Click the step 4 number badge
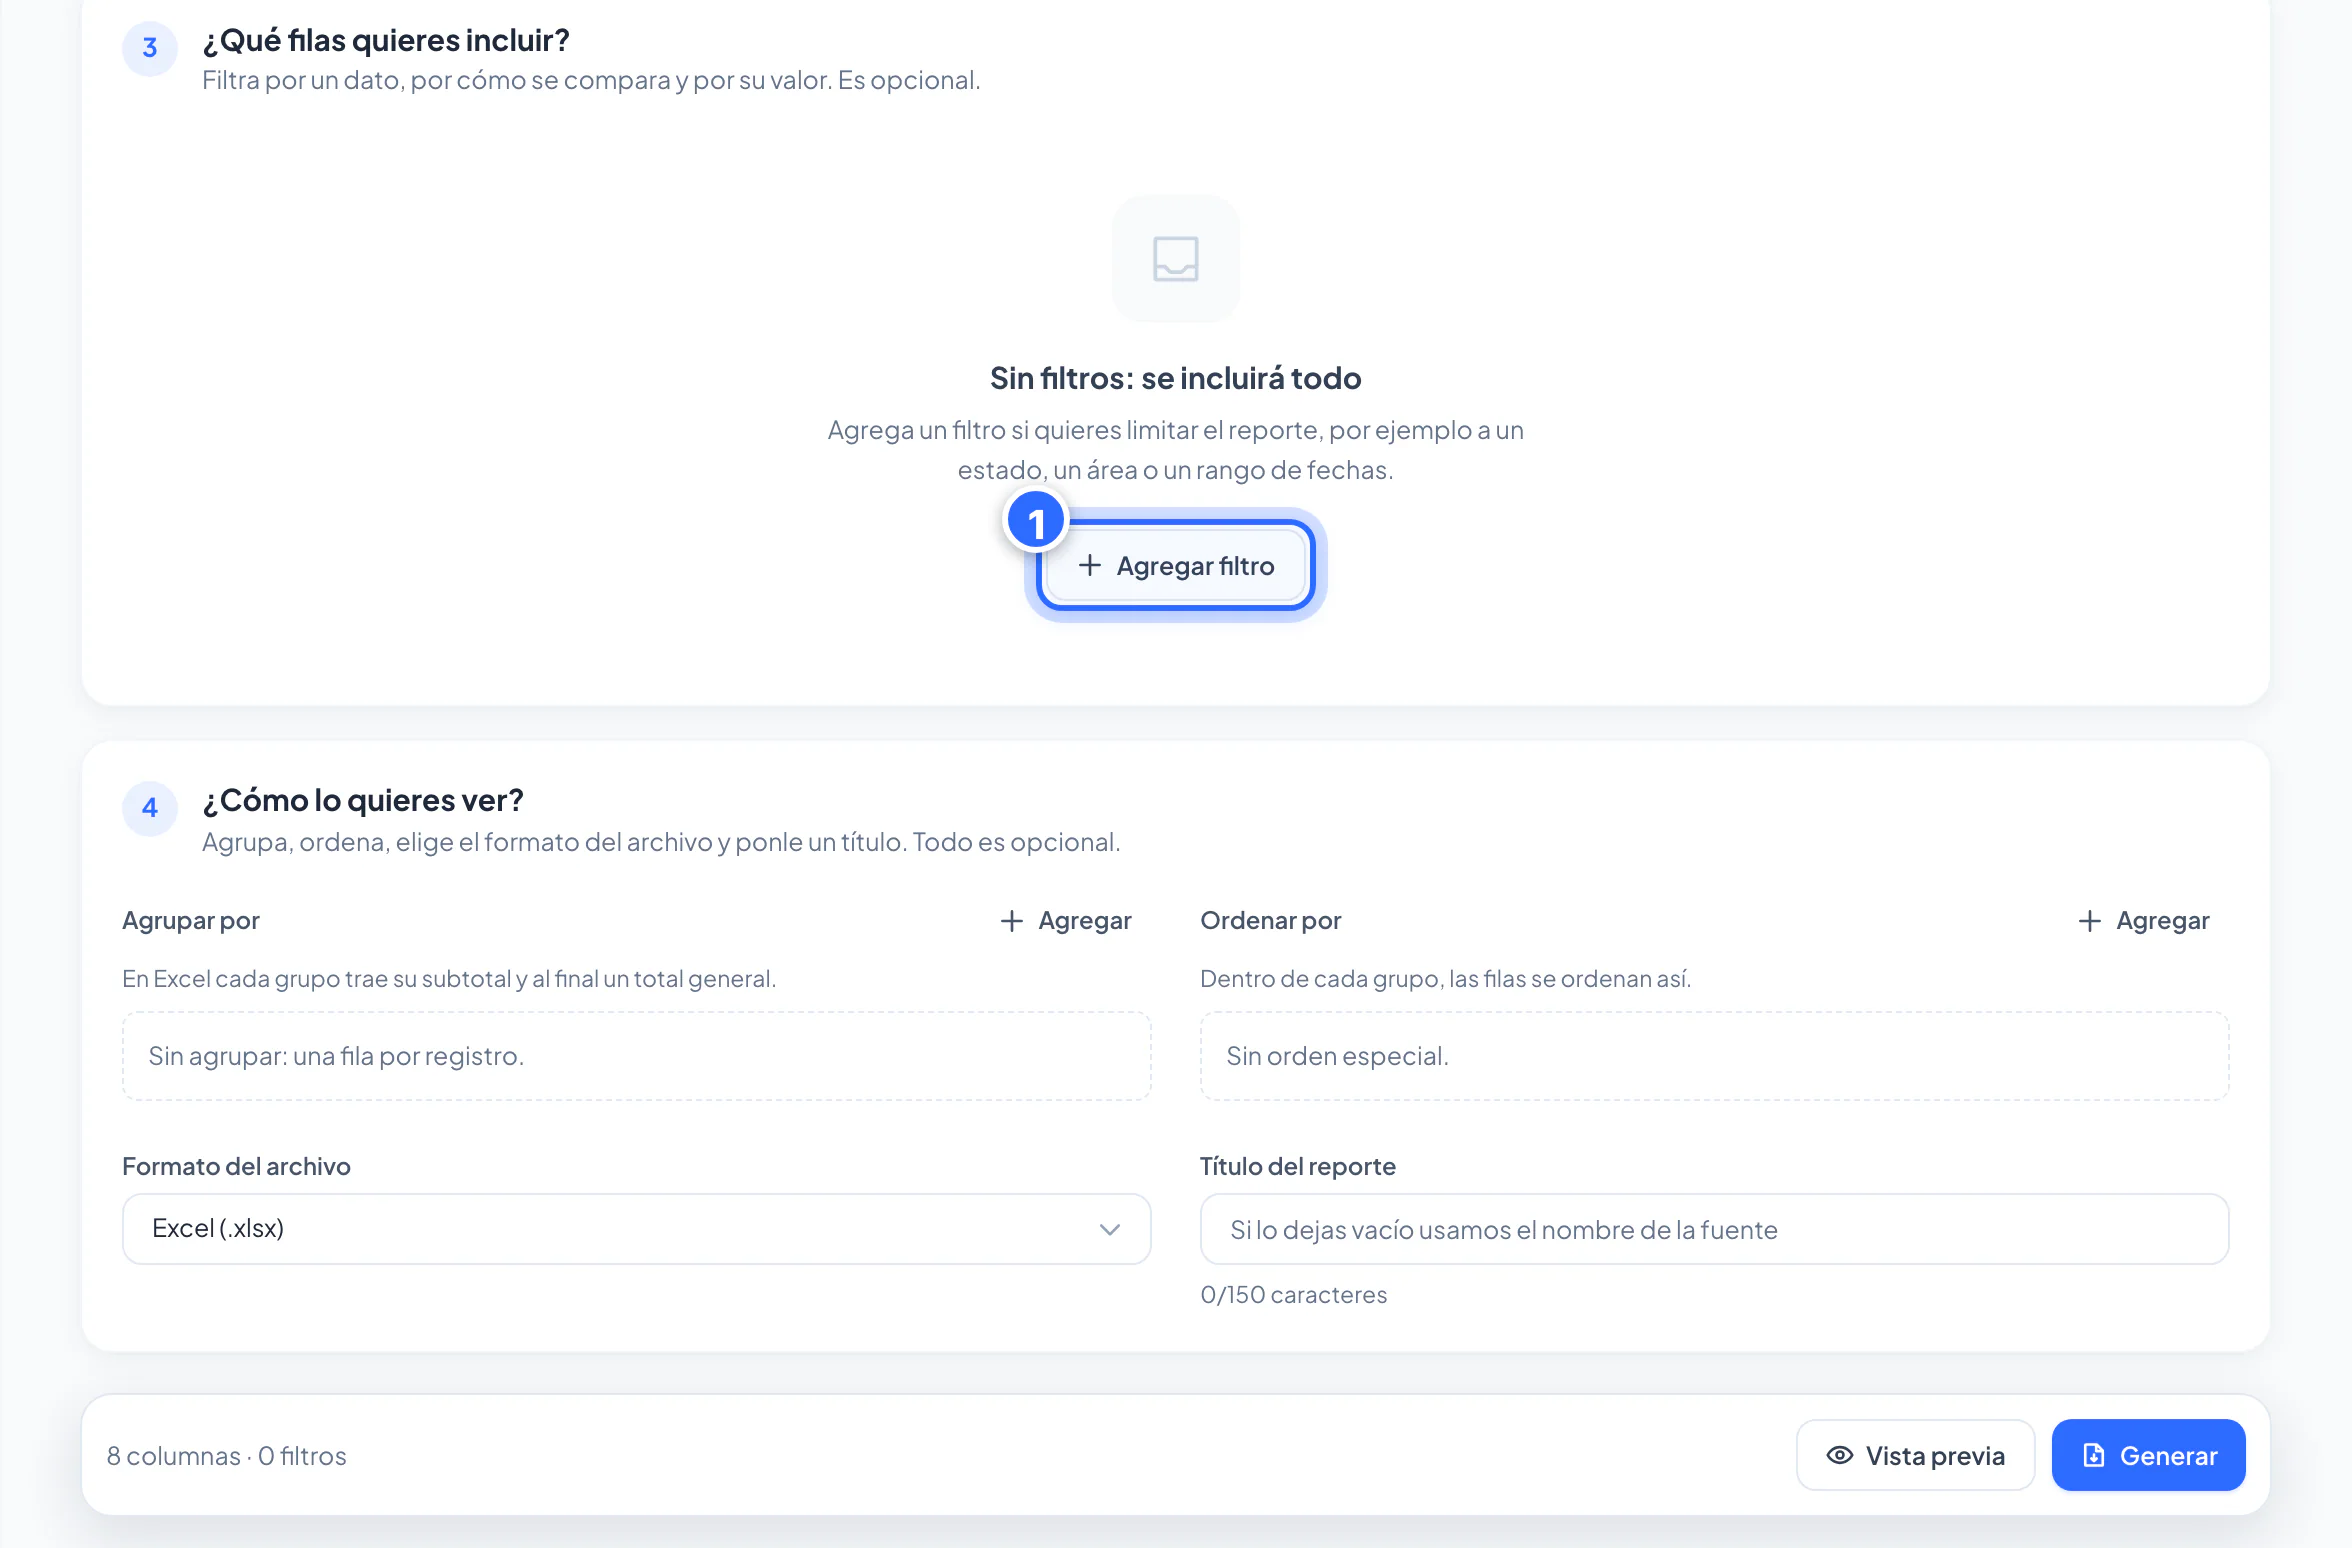Image resolution: width=2352 pixels, height=1548 pixels. click(150, 808)
